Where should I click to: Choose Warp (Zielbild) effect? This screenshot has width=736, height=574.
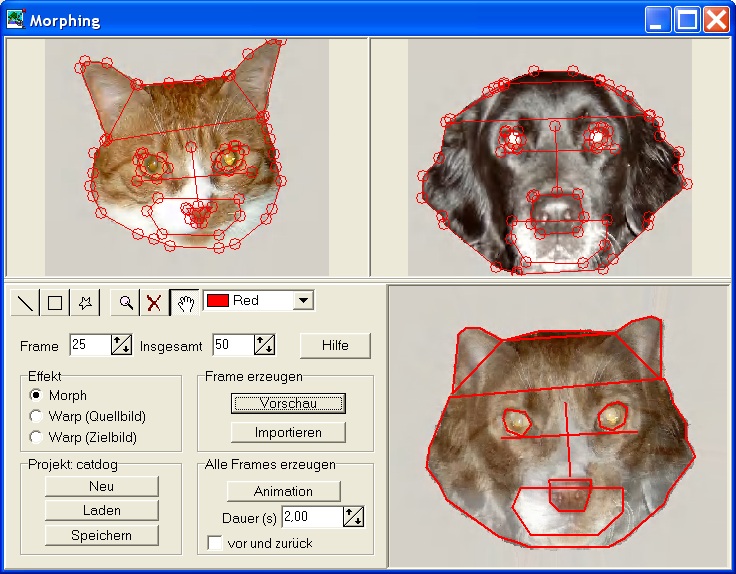coord(36,437)
